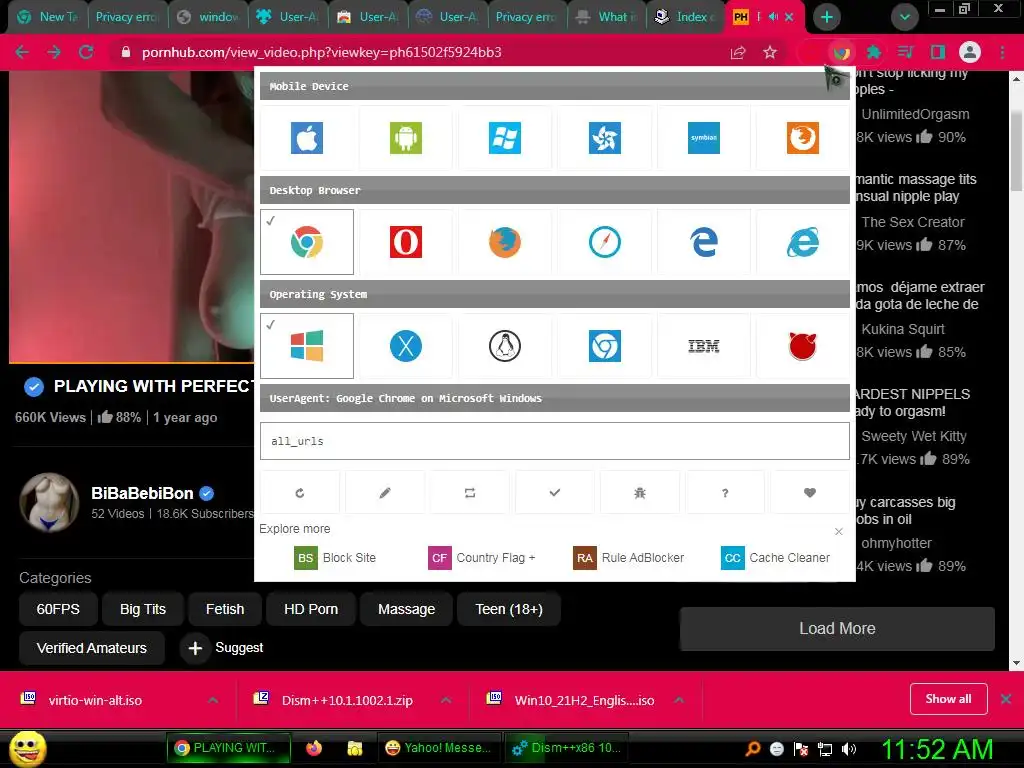Click the bug report button in popup
The height and width of the screenshot is (768, 1024).
click(640, 492)
